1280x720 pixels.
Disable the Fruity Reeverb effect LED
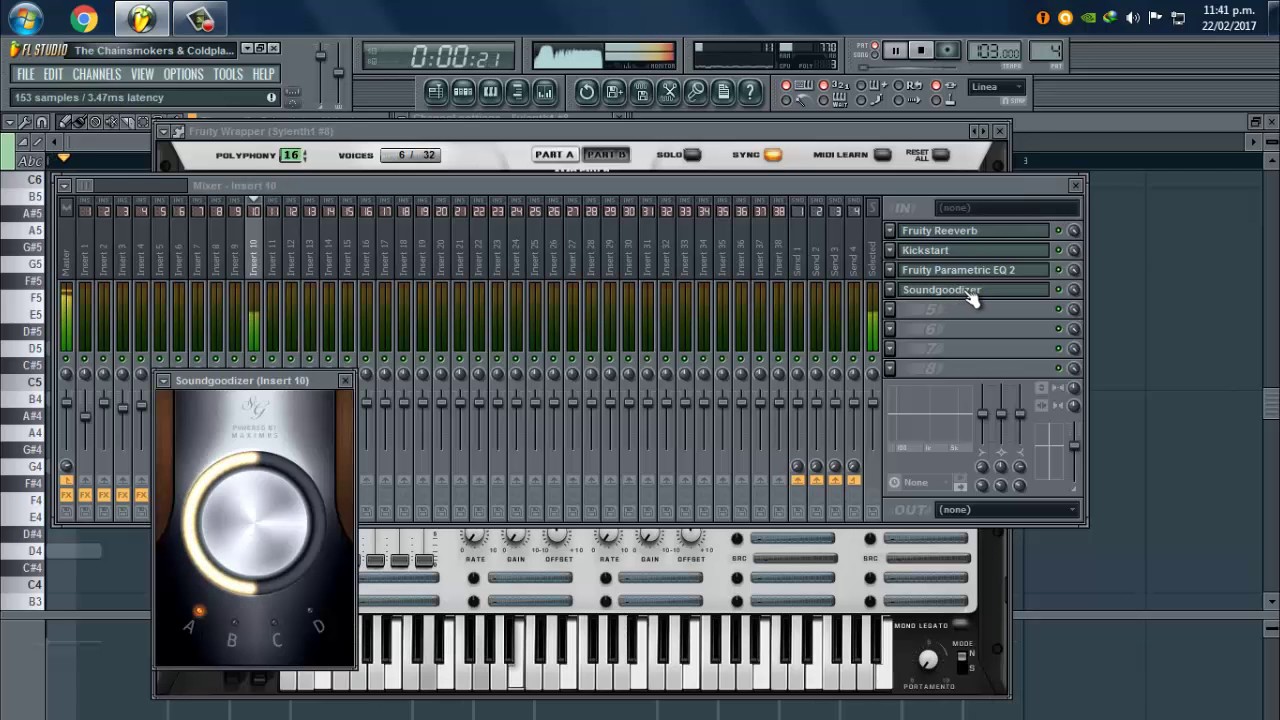point(1058,231)
